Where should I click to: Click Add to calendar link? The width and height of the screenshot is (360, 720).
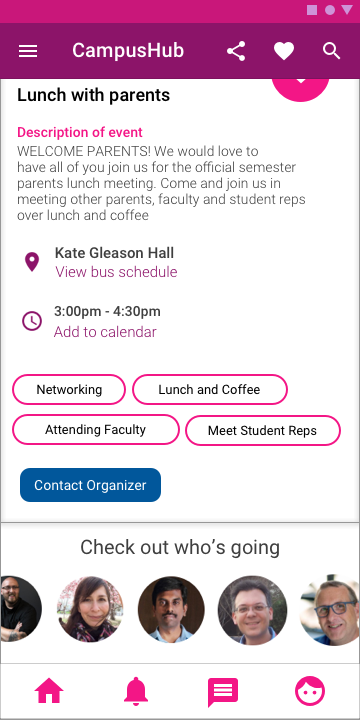(x=105, y=332)
